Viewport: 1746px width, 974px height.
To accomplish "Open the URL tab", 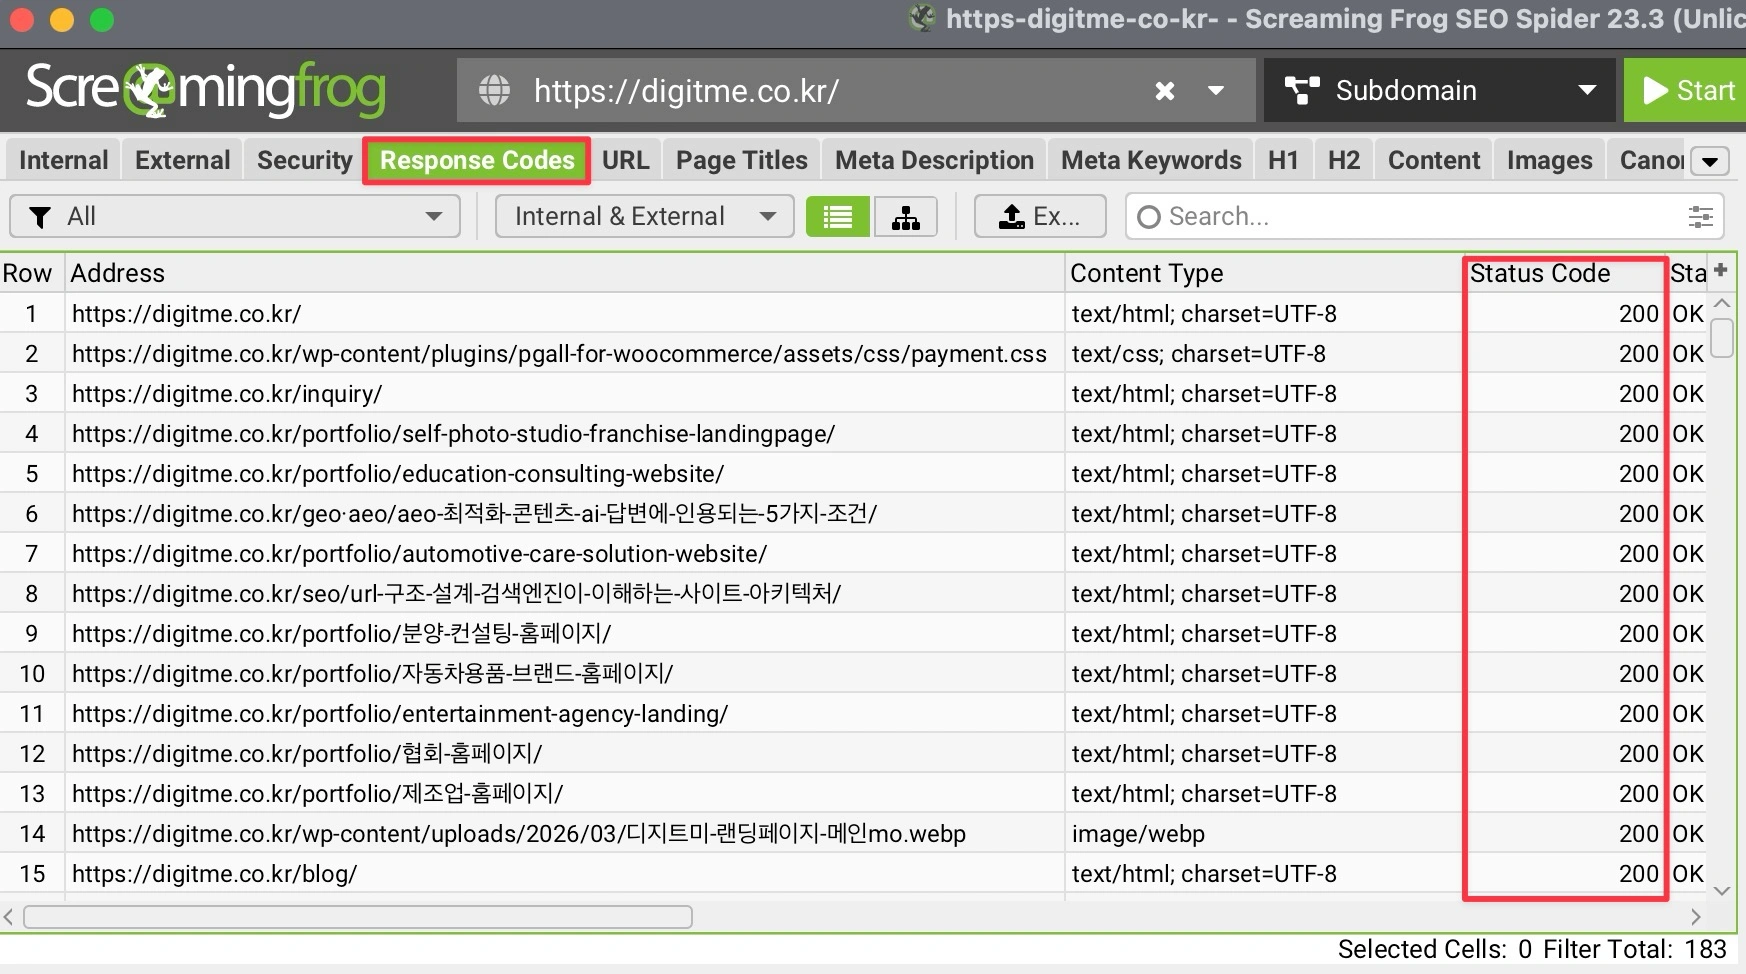I will 626,160.
